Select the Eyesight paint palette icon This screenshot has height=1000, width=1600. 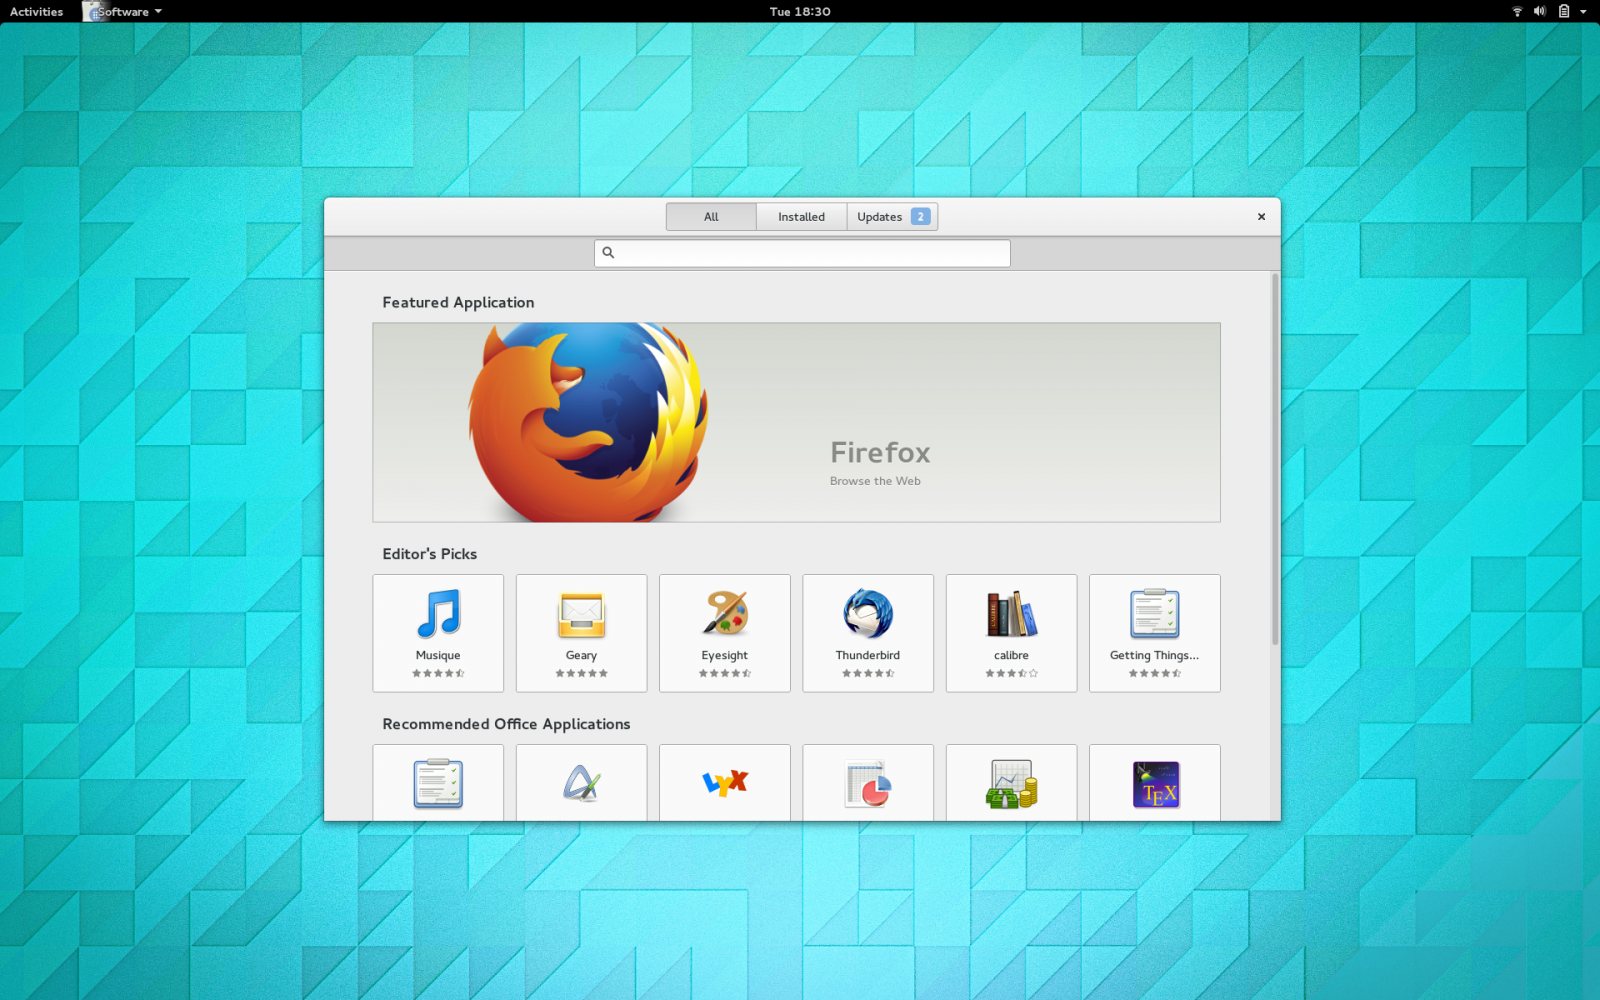(725, 613)
